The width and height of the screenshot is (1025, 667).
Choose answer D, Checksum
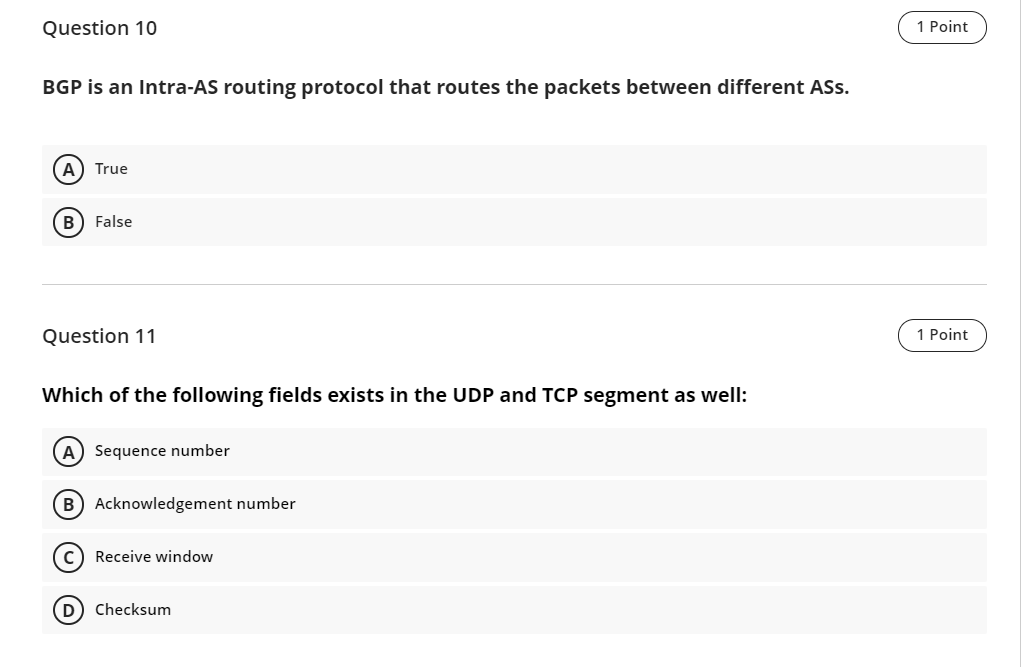pyautogui.click(x=132, y=609)
